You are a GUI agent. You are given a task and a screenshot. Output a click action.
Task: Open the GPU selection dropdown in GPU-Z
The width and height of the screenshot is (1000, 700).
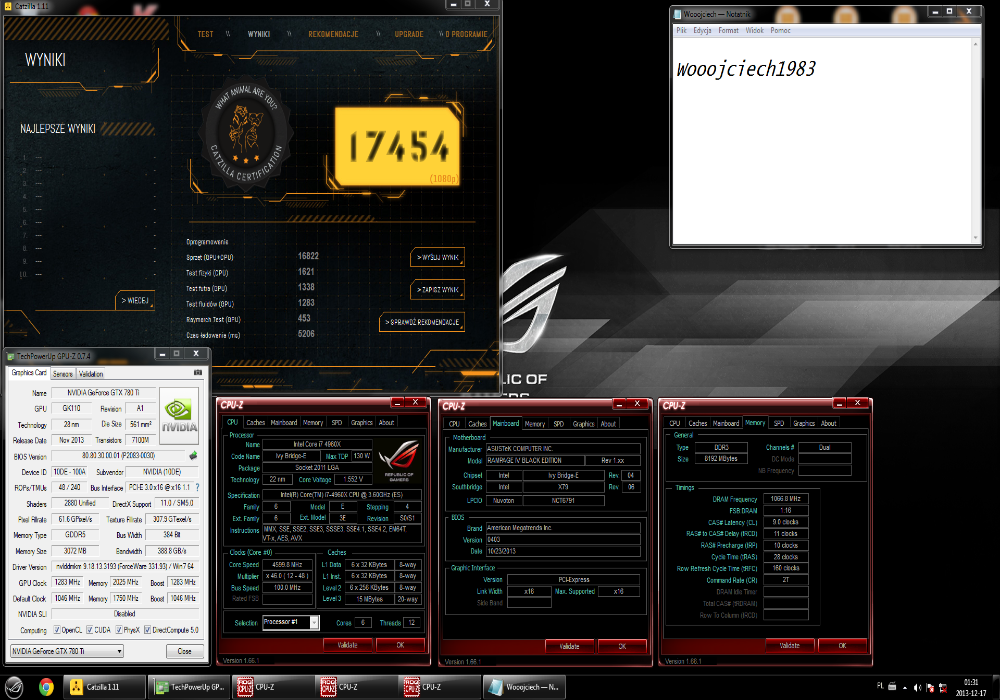coord(66,651)
